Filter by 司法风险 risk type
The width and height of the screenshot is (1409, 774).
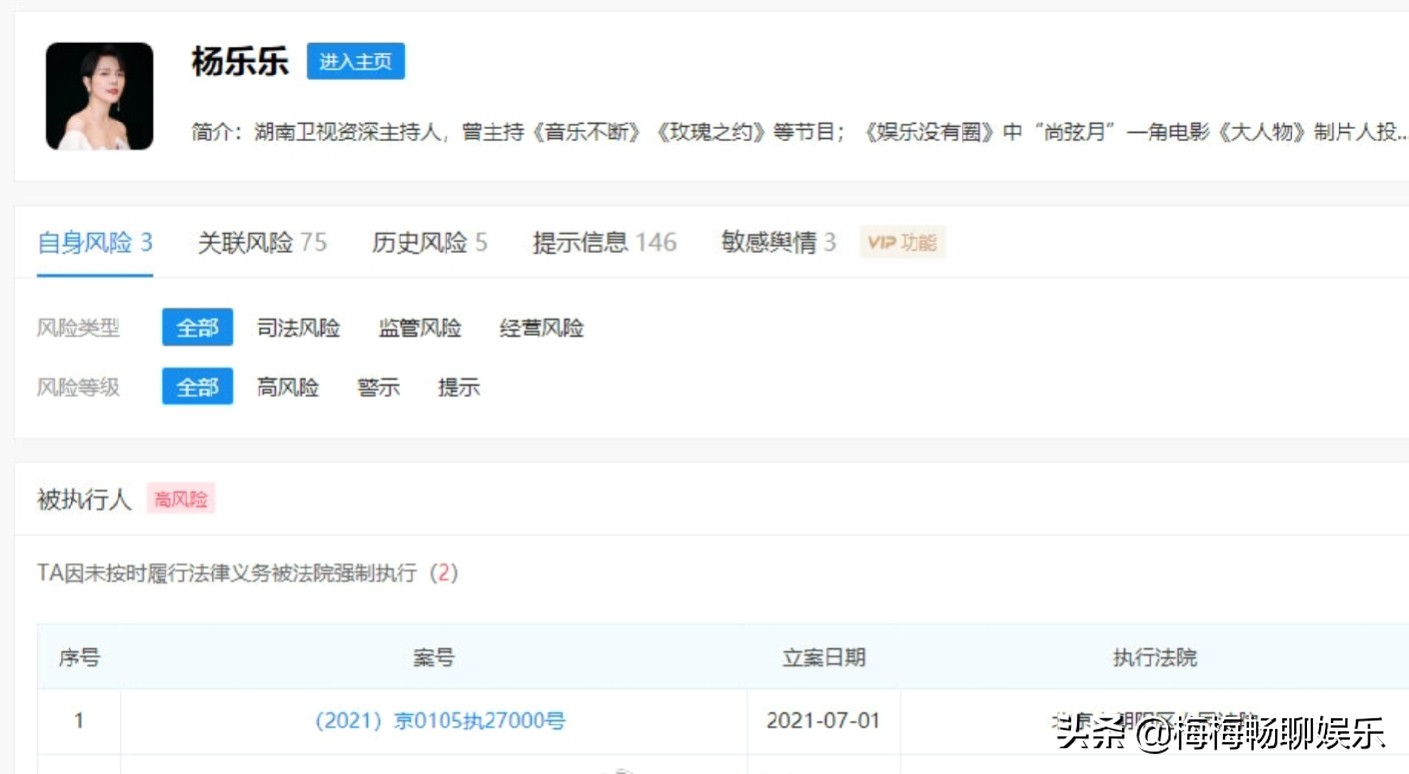299,327
